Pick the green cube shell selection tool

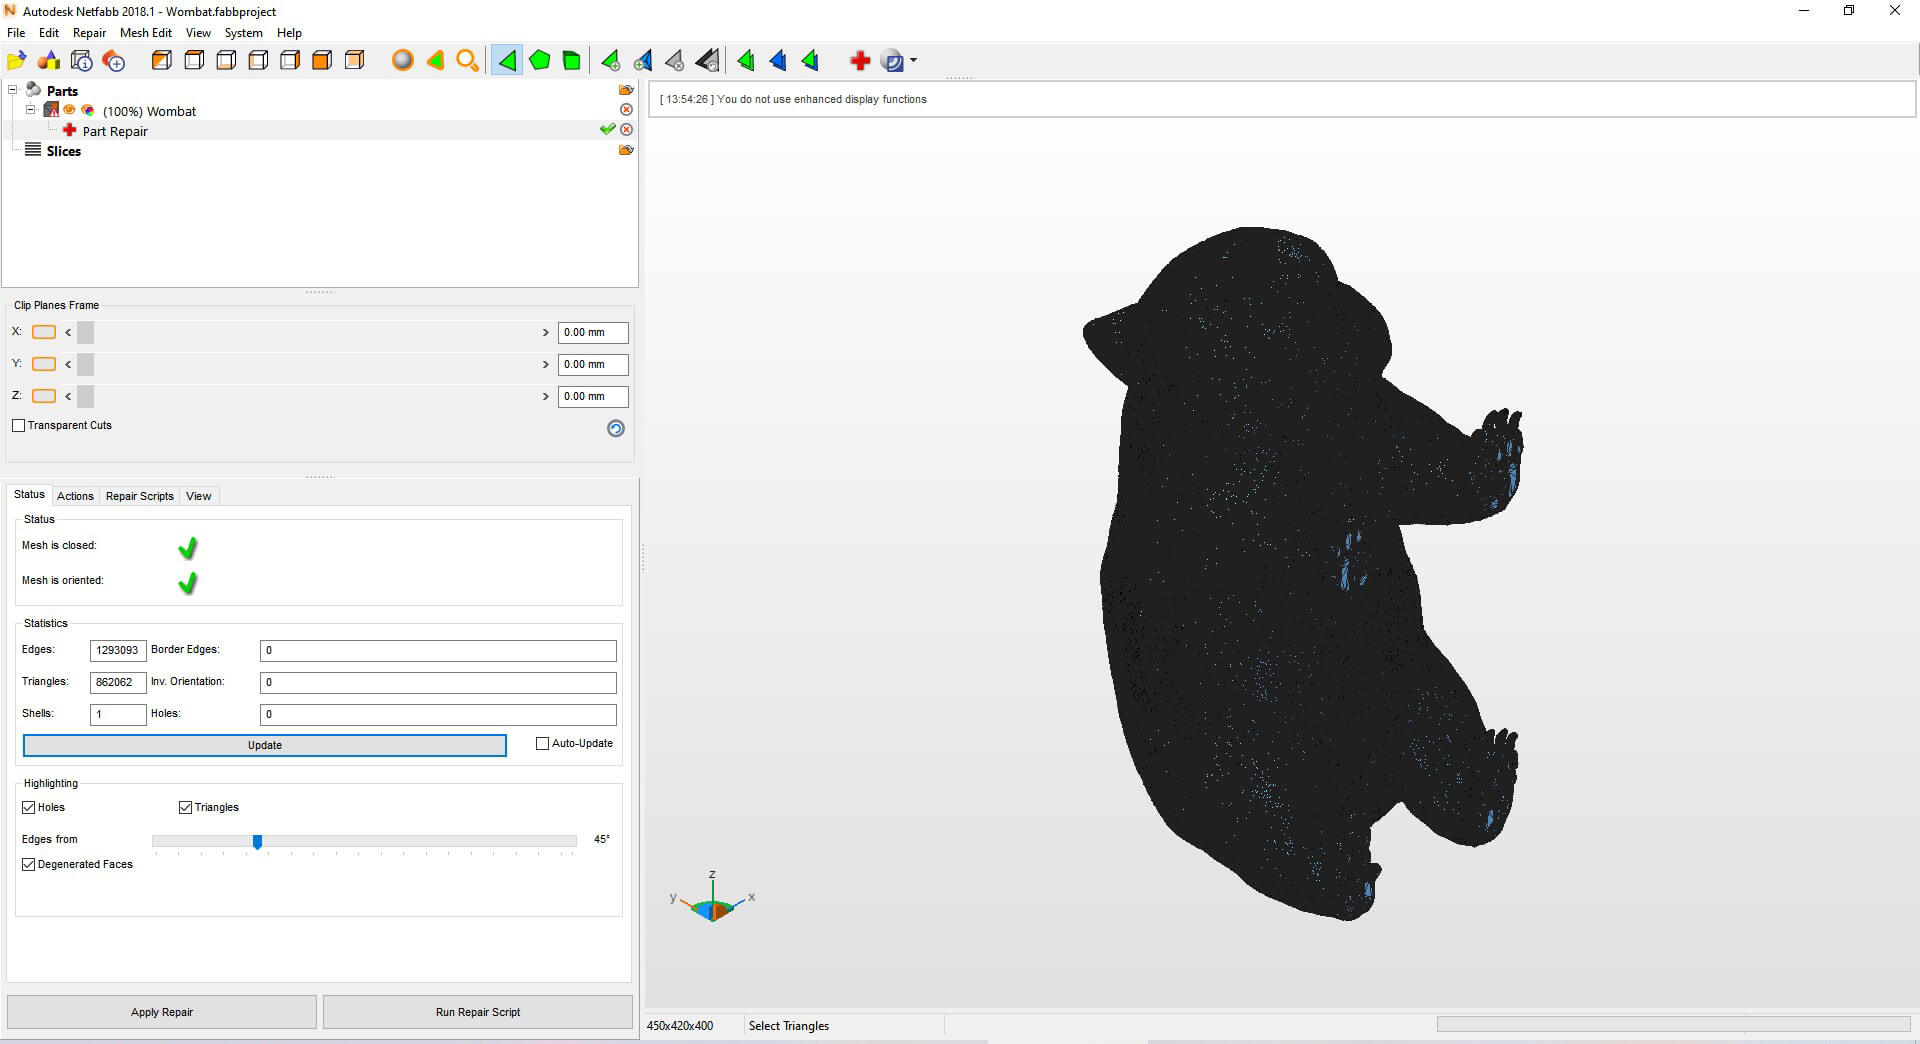[571, 61]
